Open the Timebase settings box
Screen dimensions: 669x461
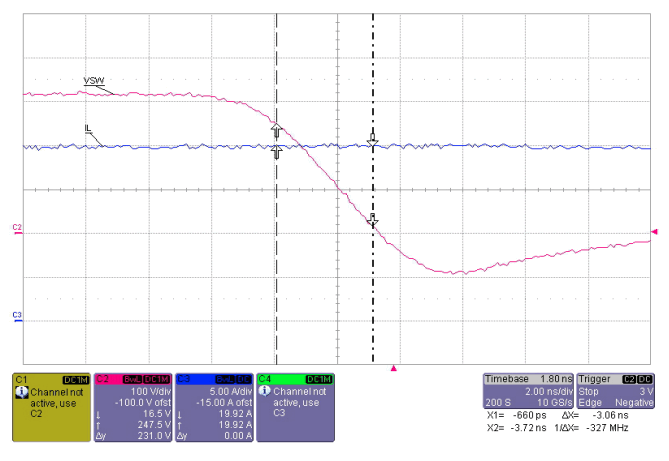click(x=529, y=391)
